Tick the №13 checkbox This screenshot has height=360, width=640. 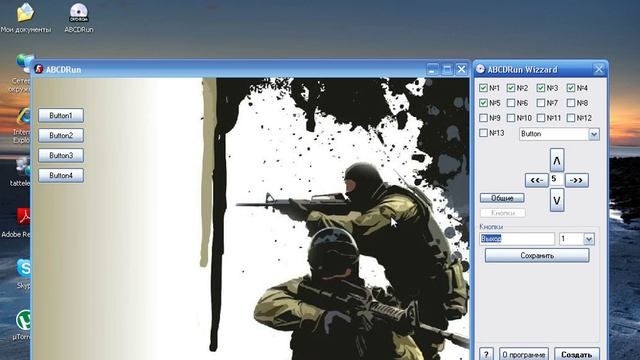[483, 133]
